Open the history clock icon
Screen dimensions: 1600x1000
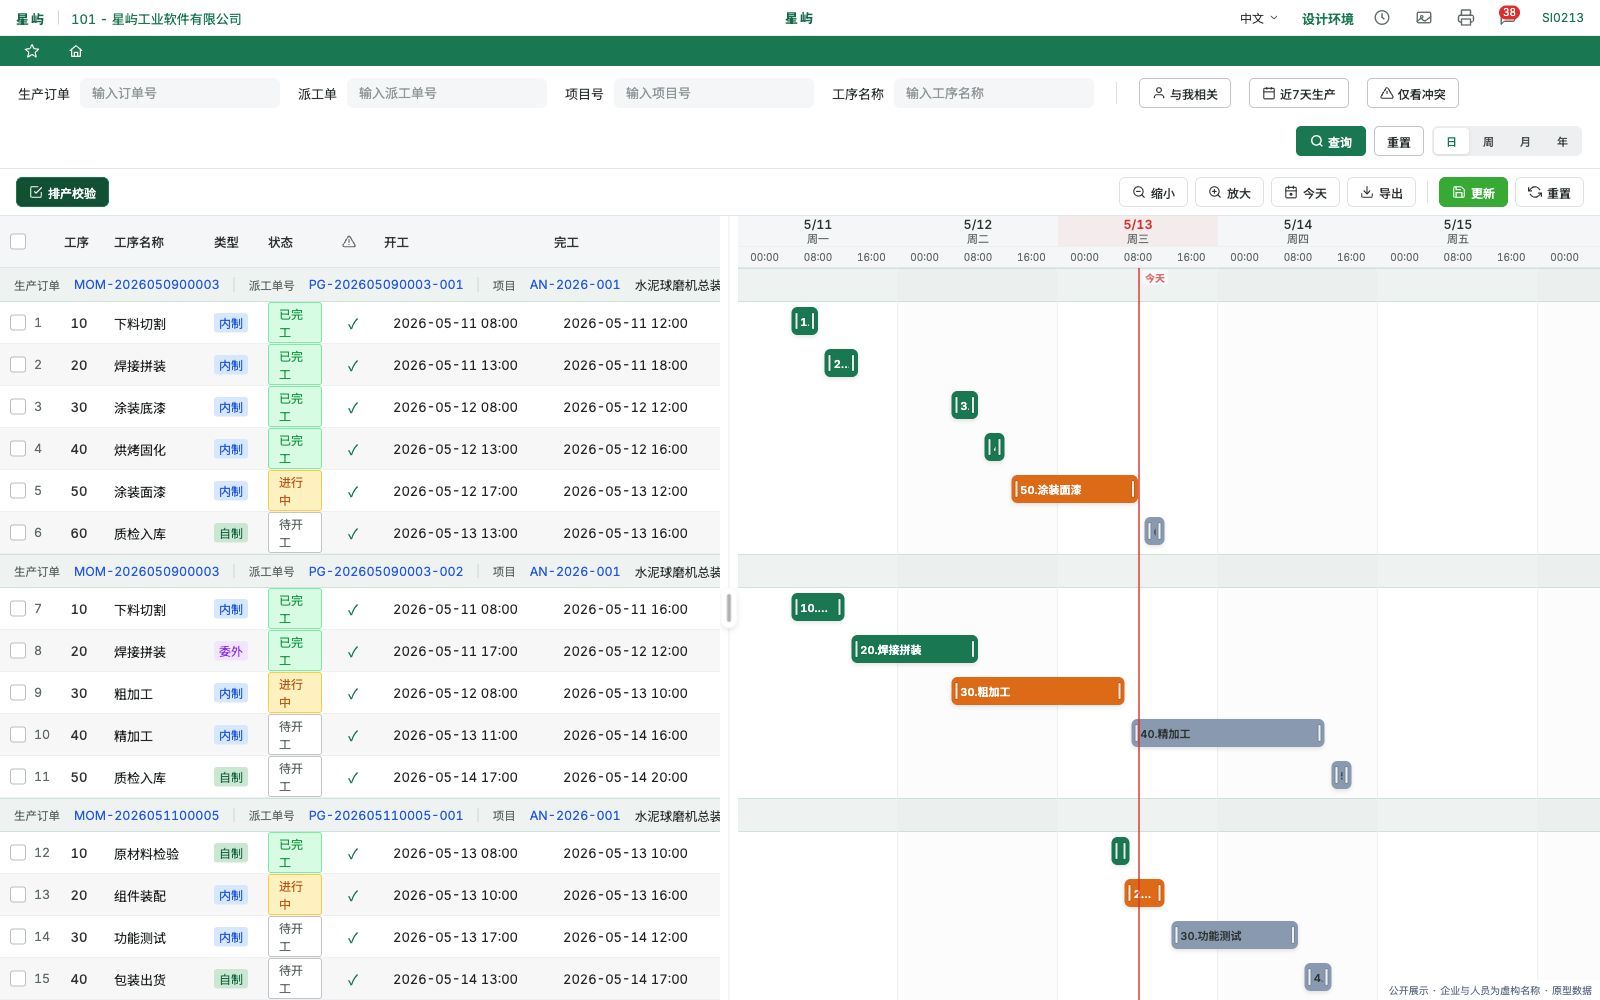click(x=1382, y=18)
